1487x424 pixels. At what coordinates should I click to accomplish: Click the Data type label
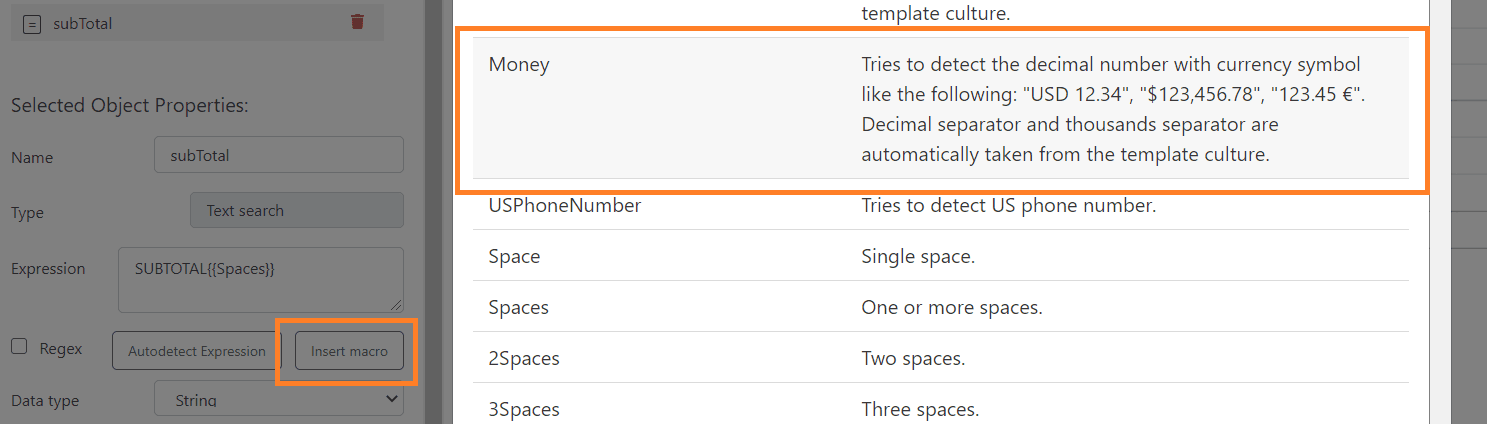point(45,401)
